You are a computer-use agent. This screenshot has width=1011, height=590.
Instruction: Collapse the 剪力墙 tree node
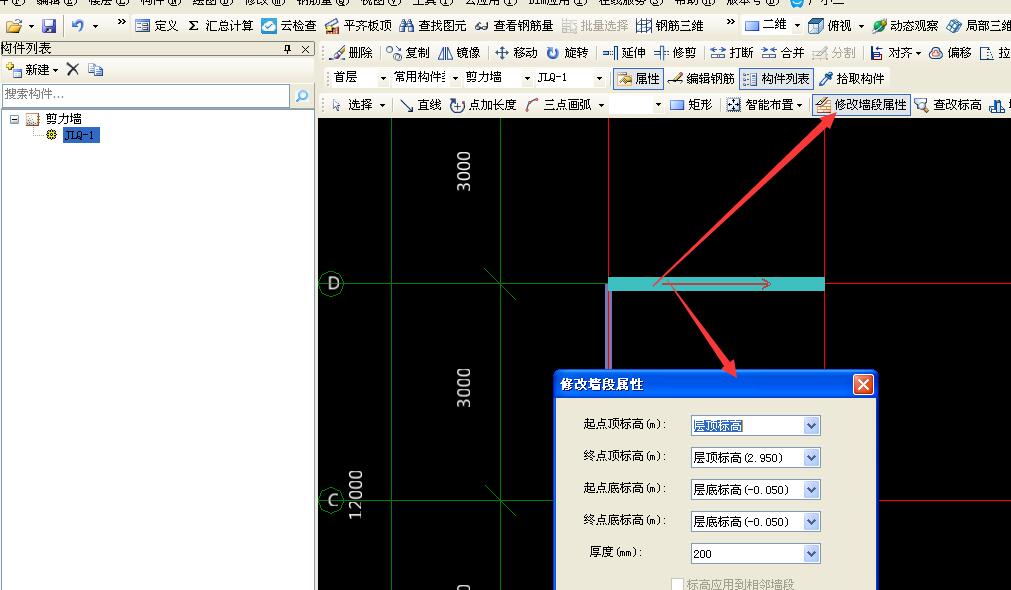[14, 119]
